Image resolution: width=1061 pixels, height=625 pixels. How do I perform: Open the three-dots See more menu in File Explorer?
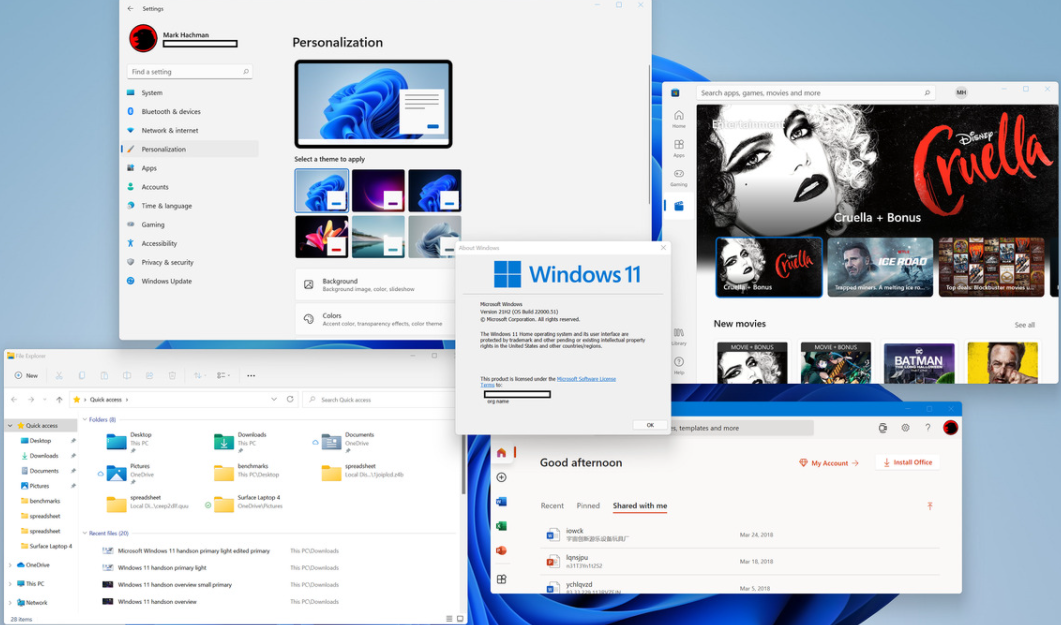[251, 375]
